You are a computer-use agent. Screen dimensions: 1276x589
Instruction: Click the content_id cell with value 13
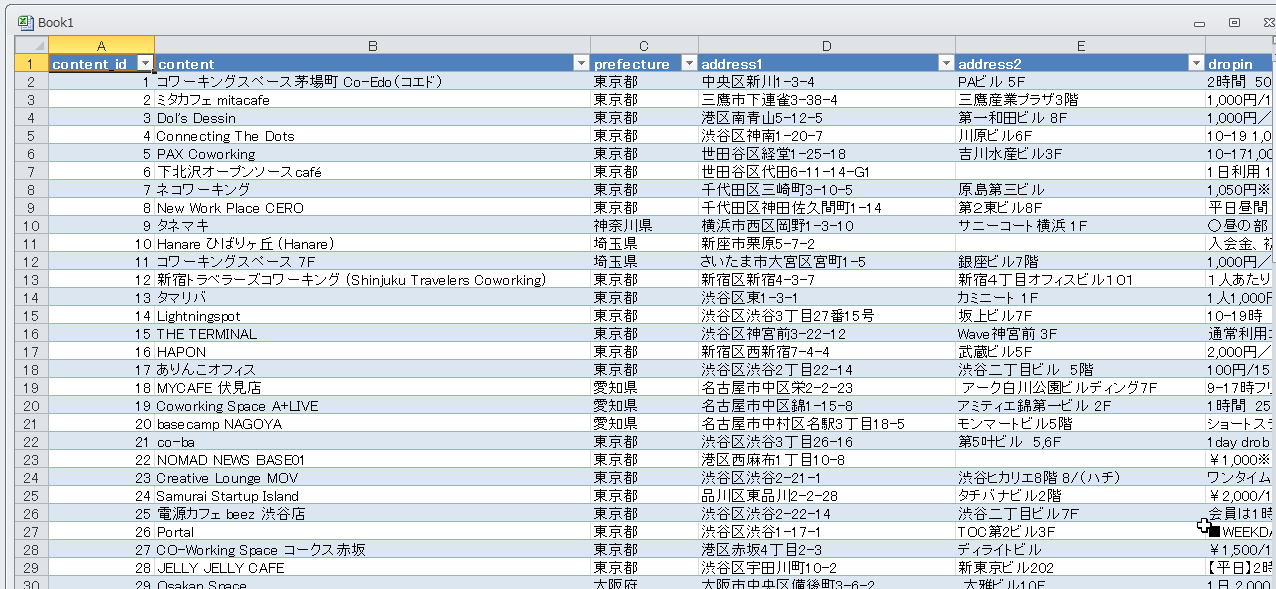(101, 297)
